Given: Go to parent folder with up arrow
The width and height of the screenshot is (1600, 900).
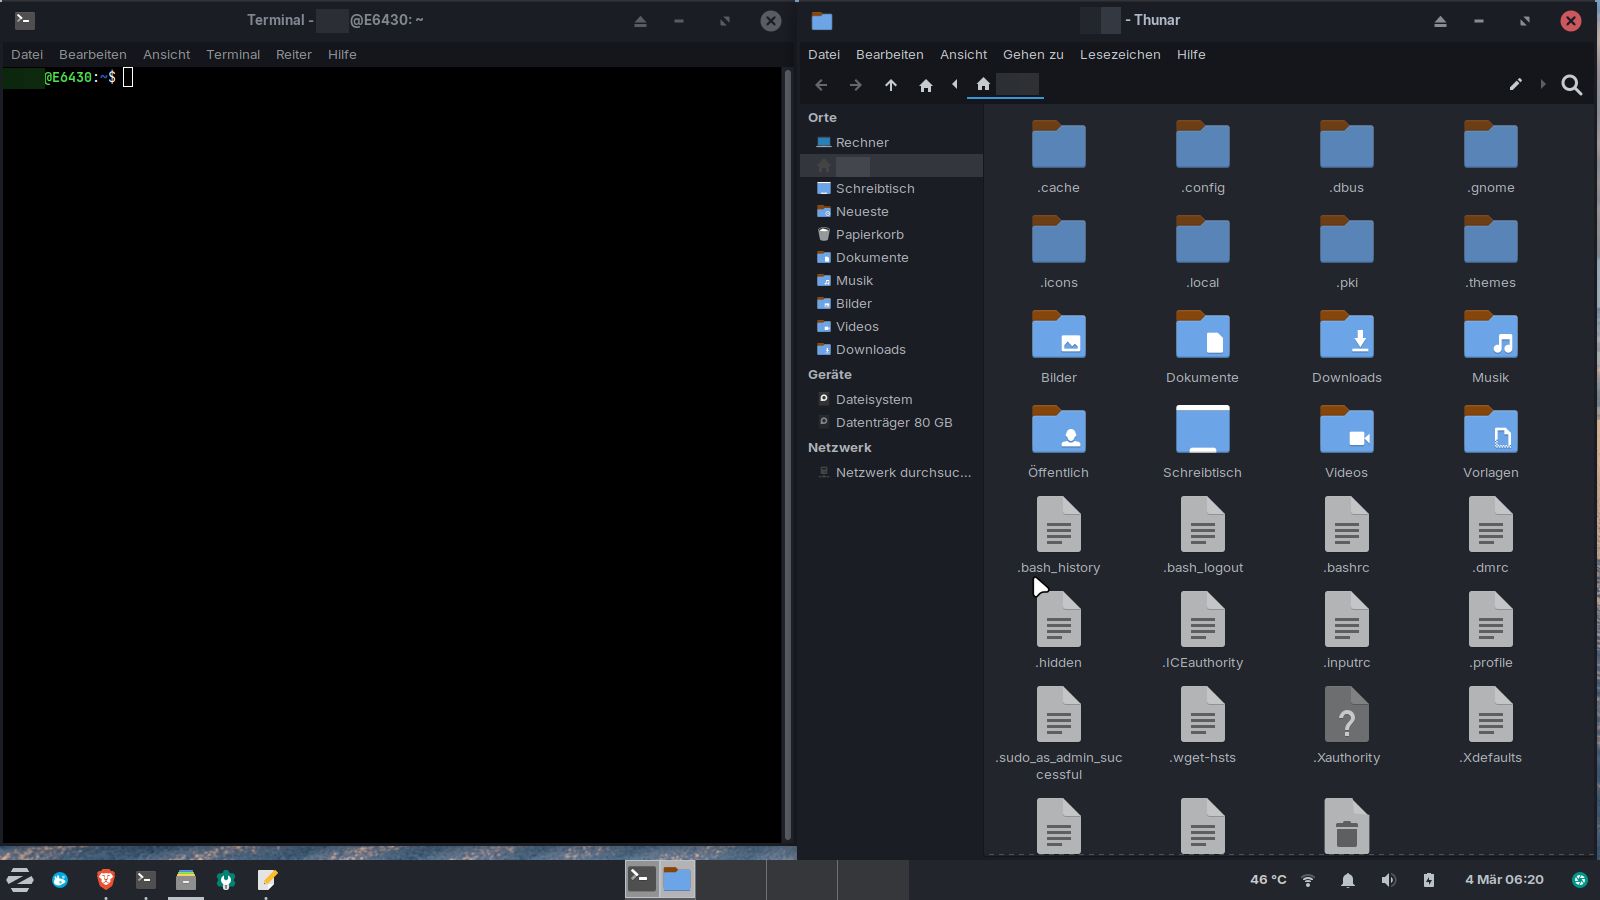Looking at the screenshot, I should 890,85.
